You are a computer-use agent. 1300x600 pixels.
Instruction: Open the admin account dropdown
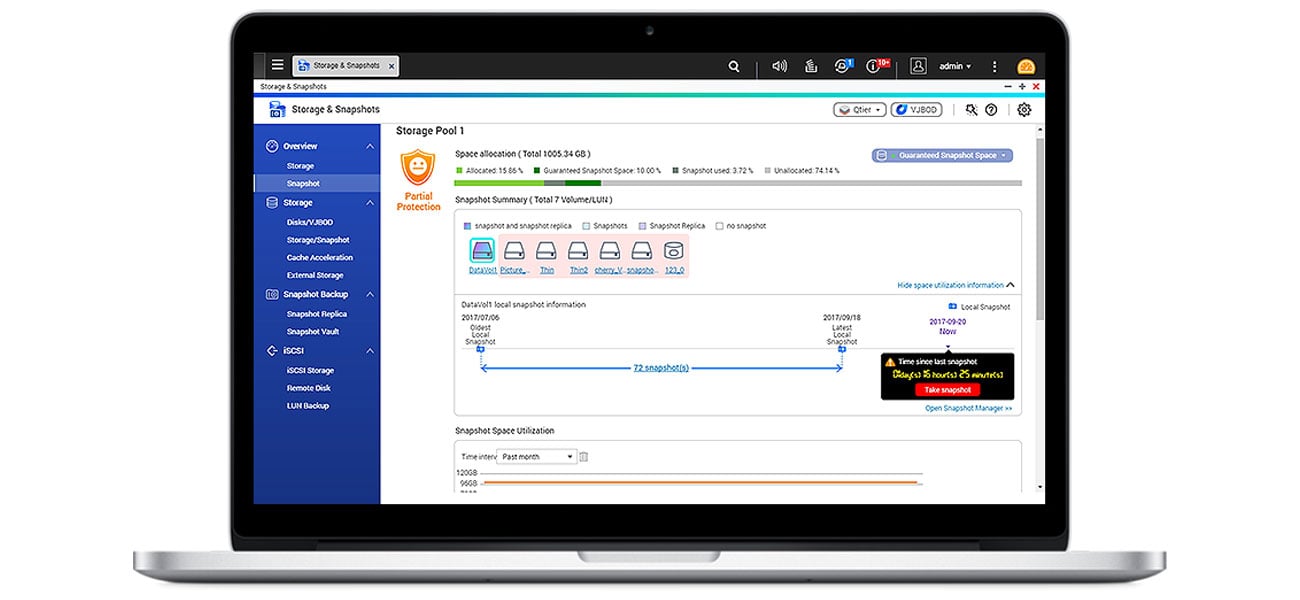pyautogui.click(x=952, y=66)
